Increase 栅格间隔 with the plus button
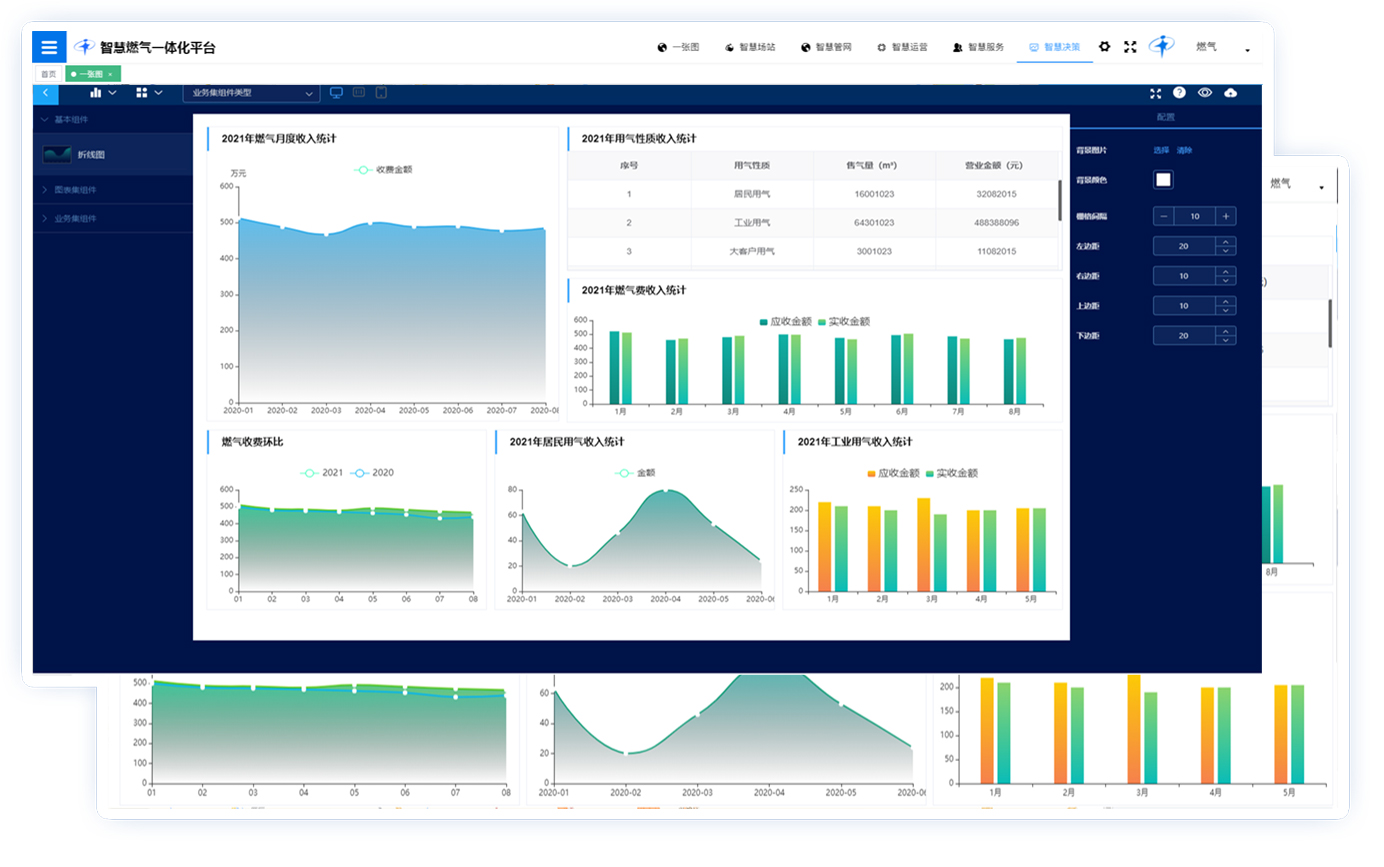The image size is (1384, 867). [x=1226, y=216]
